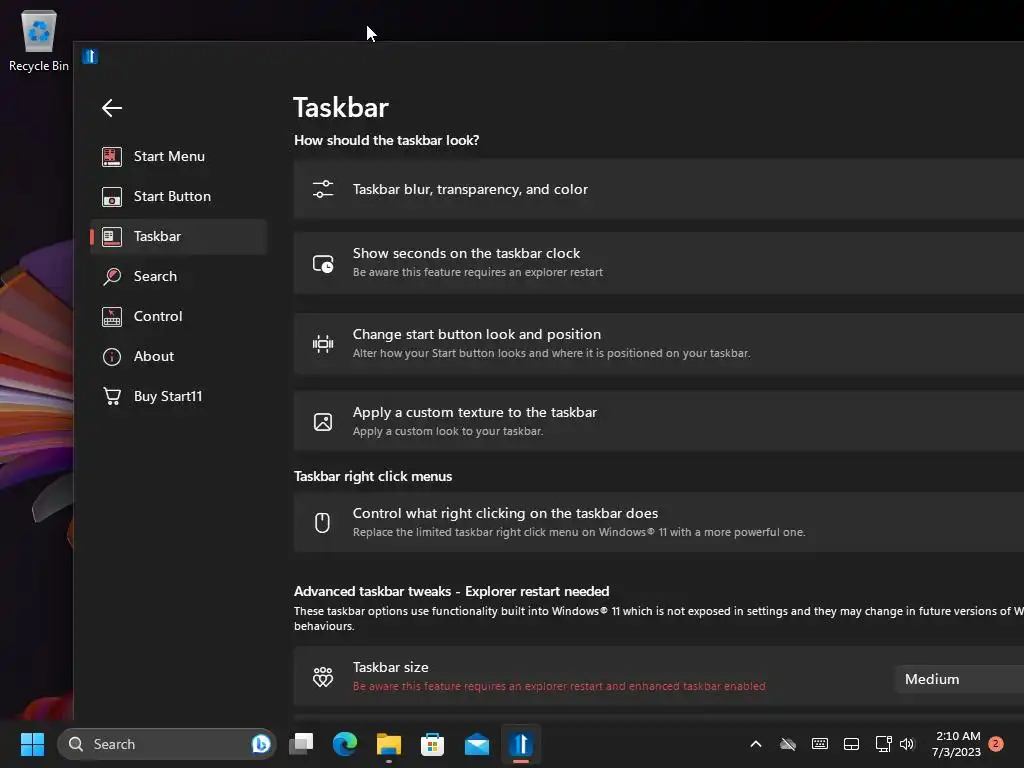Click the OneDrive cloud tray icon

click(788, 744)
